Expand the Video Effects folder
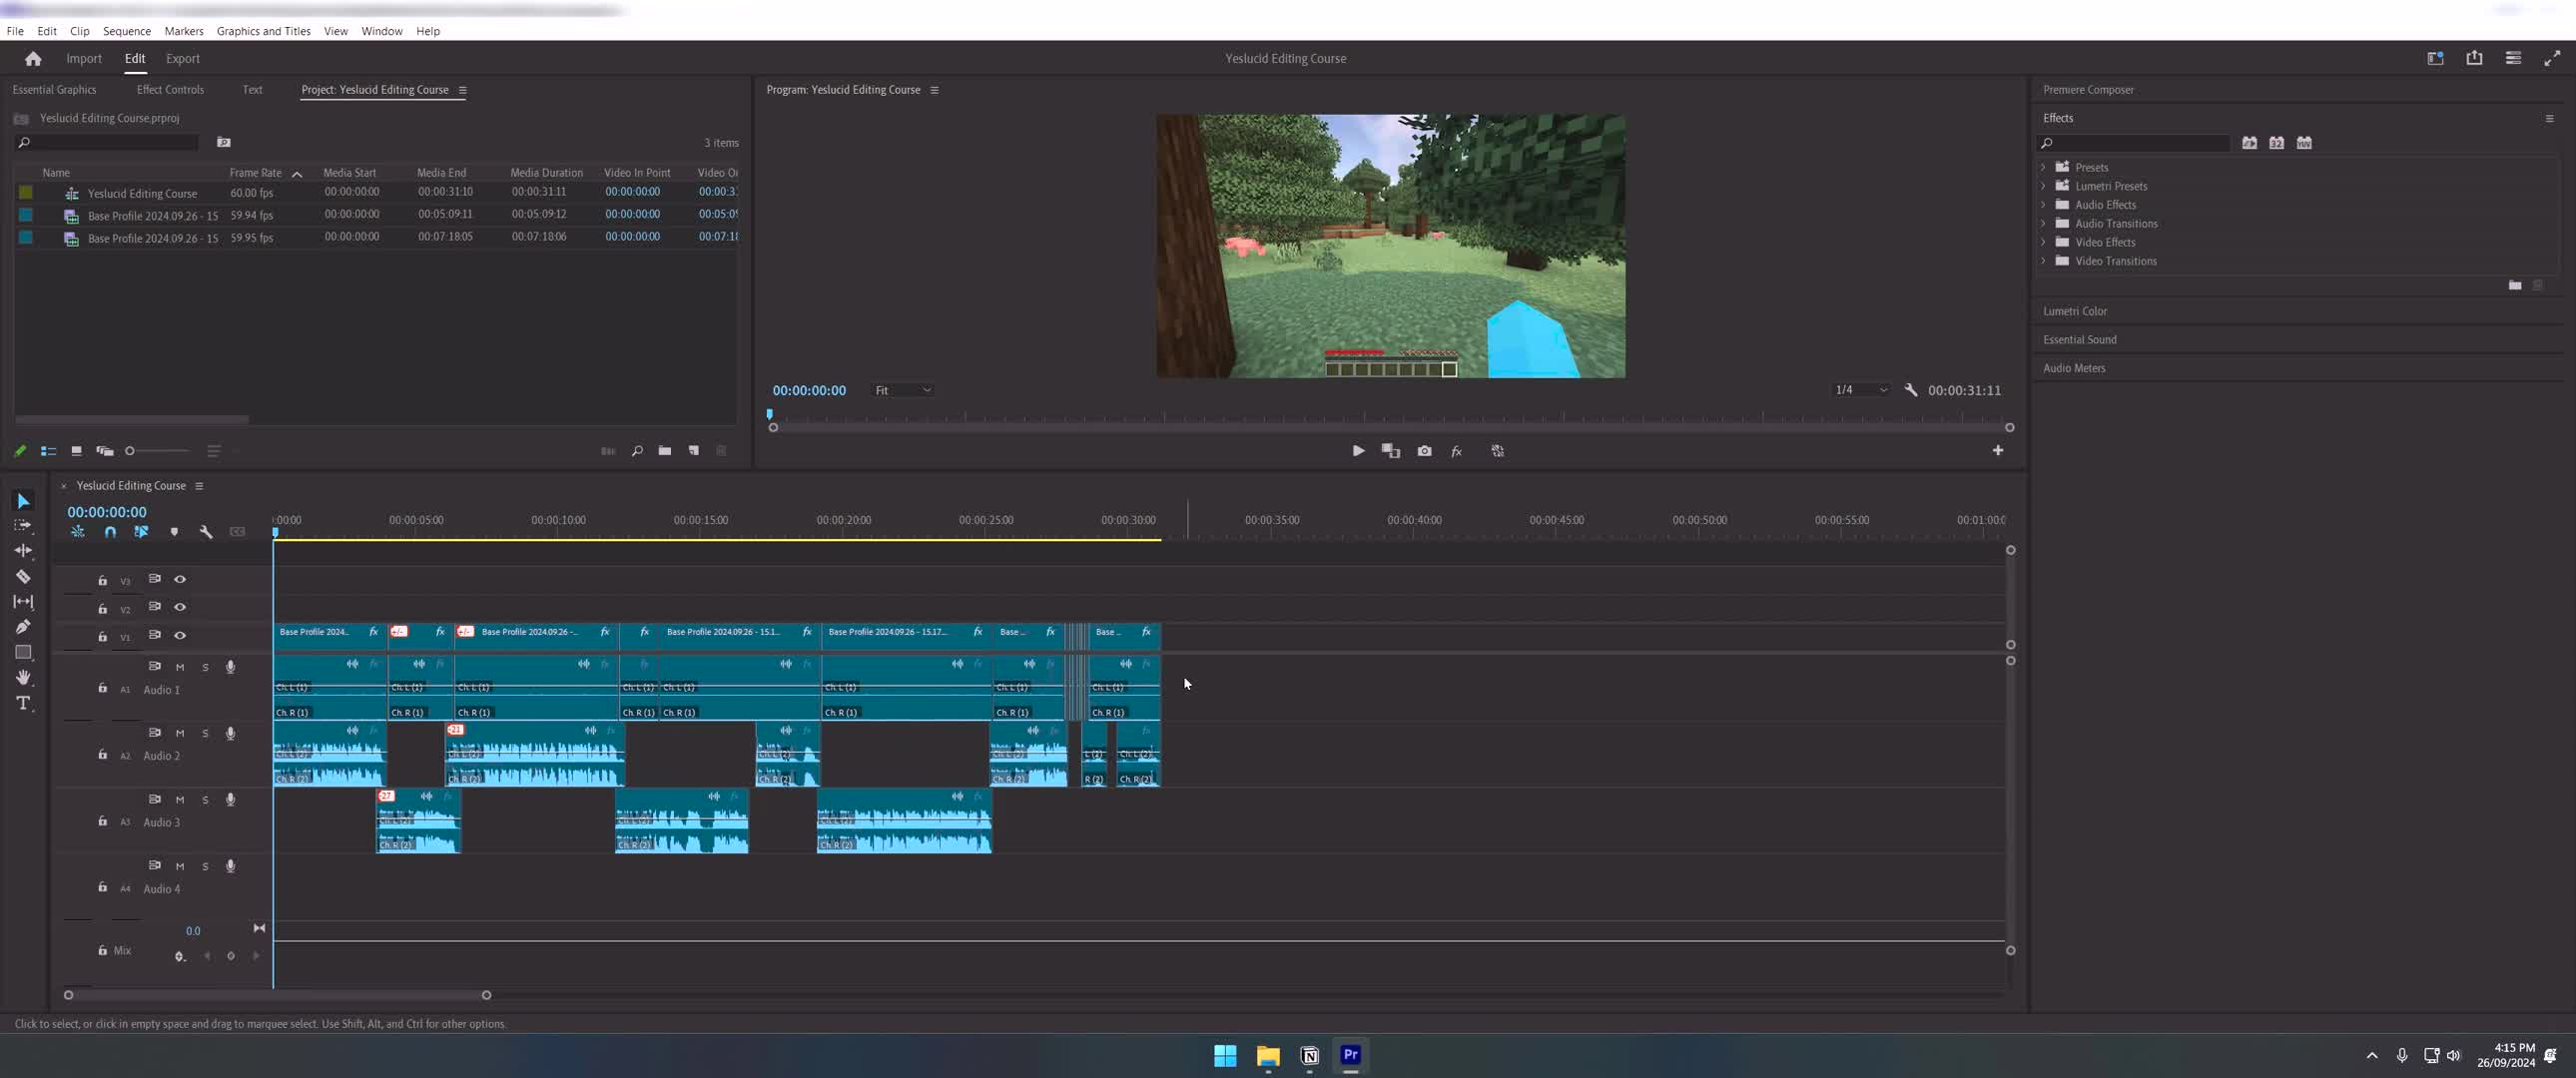 2043,242
